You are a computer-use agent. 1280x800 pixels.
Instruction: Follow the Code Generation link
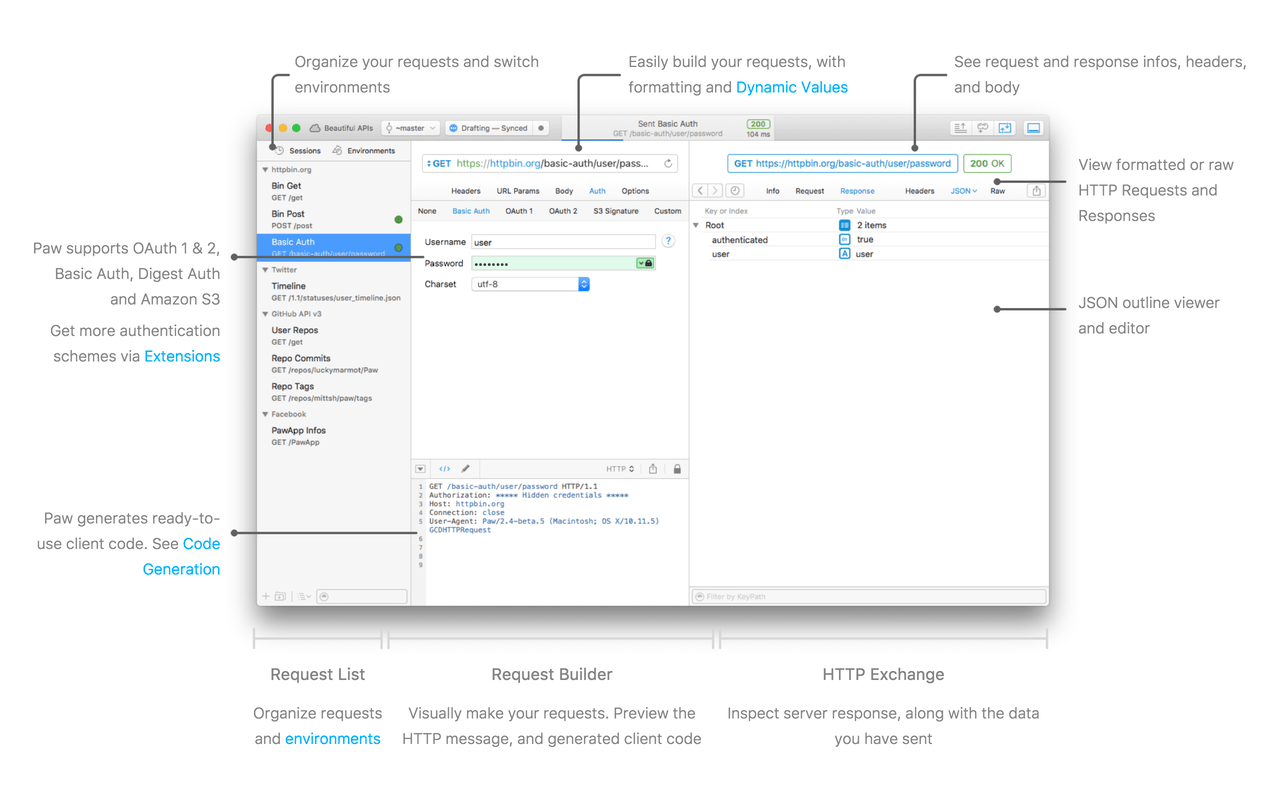tap(182, 556)
